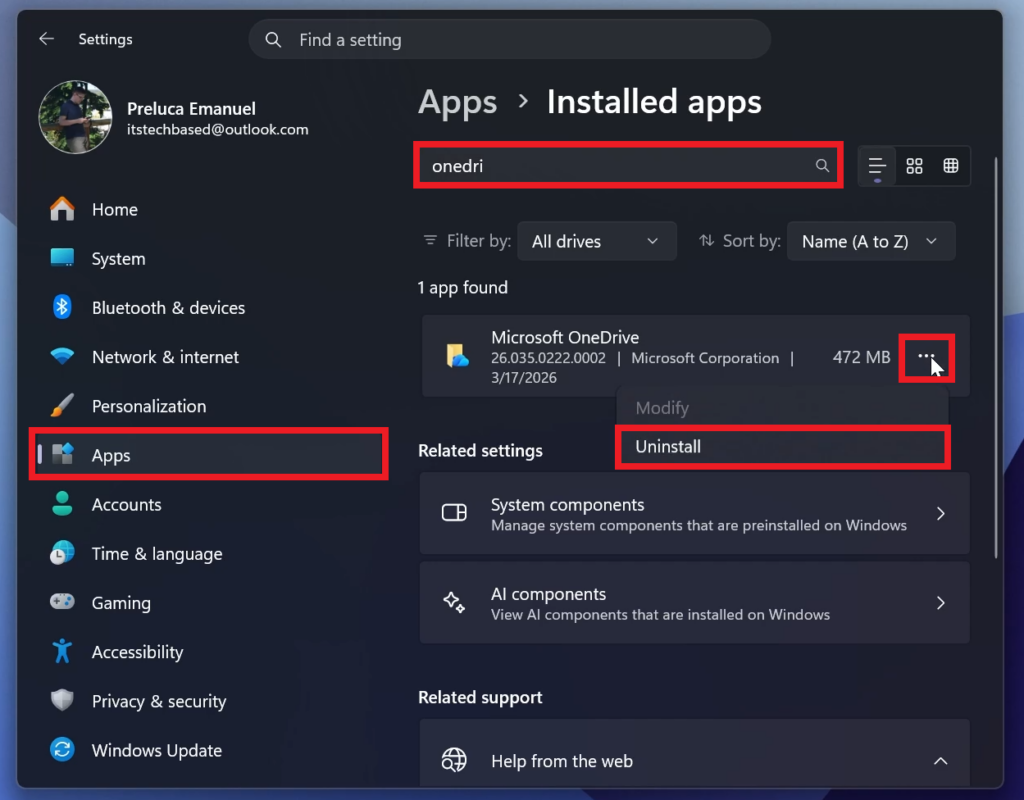Switch to grid view layout icon
Viewport: 1024px width, 800px height.
914,166
